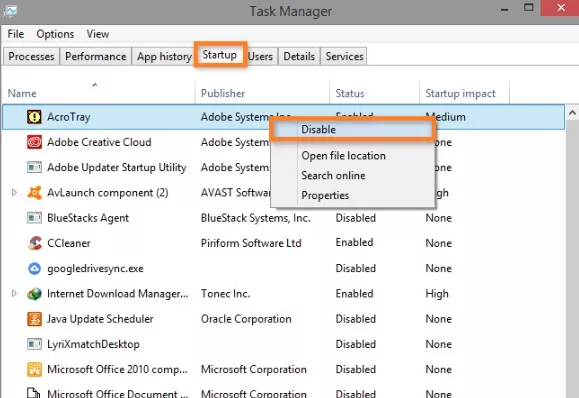
Task: Click the CCleaner icon
Action: point(34,243)
